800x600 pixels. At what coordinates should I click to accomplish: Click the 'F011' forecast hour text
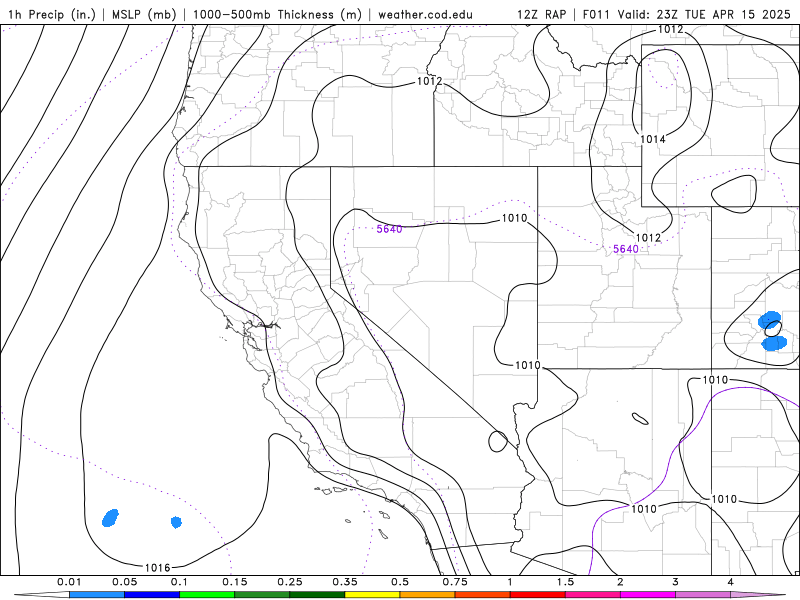[x=596, y=15]
